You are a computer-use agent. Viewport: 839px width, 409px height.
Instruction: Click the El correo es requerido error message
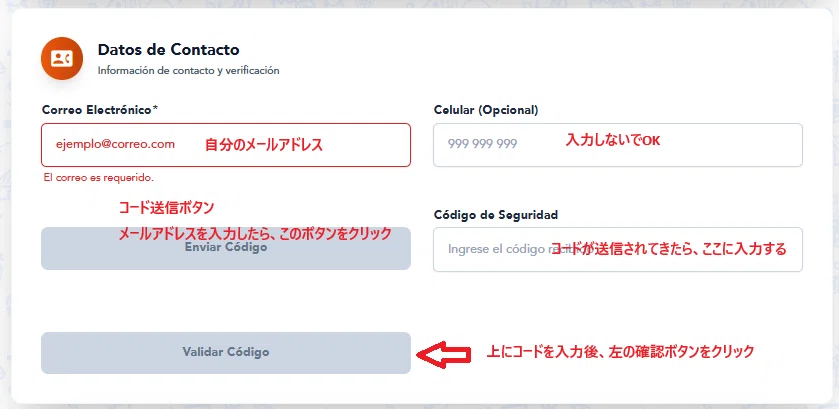point(99,178)
